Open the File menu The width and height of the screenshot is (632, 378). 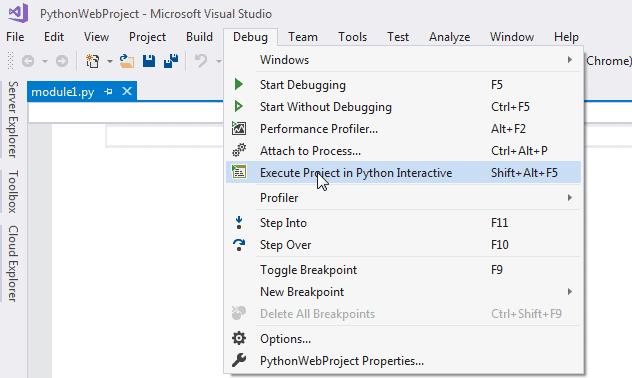coord(15,37)
